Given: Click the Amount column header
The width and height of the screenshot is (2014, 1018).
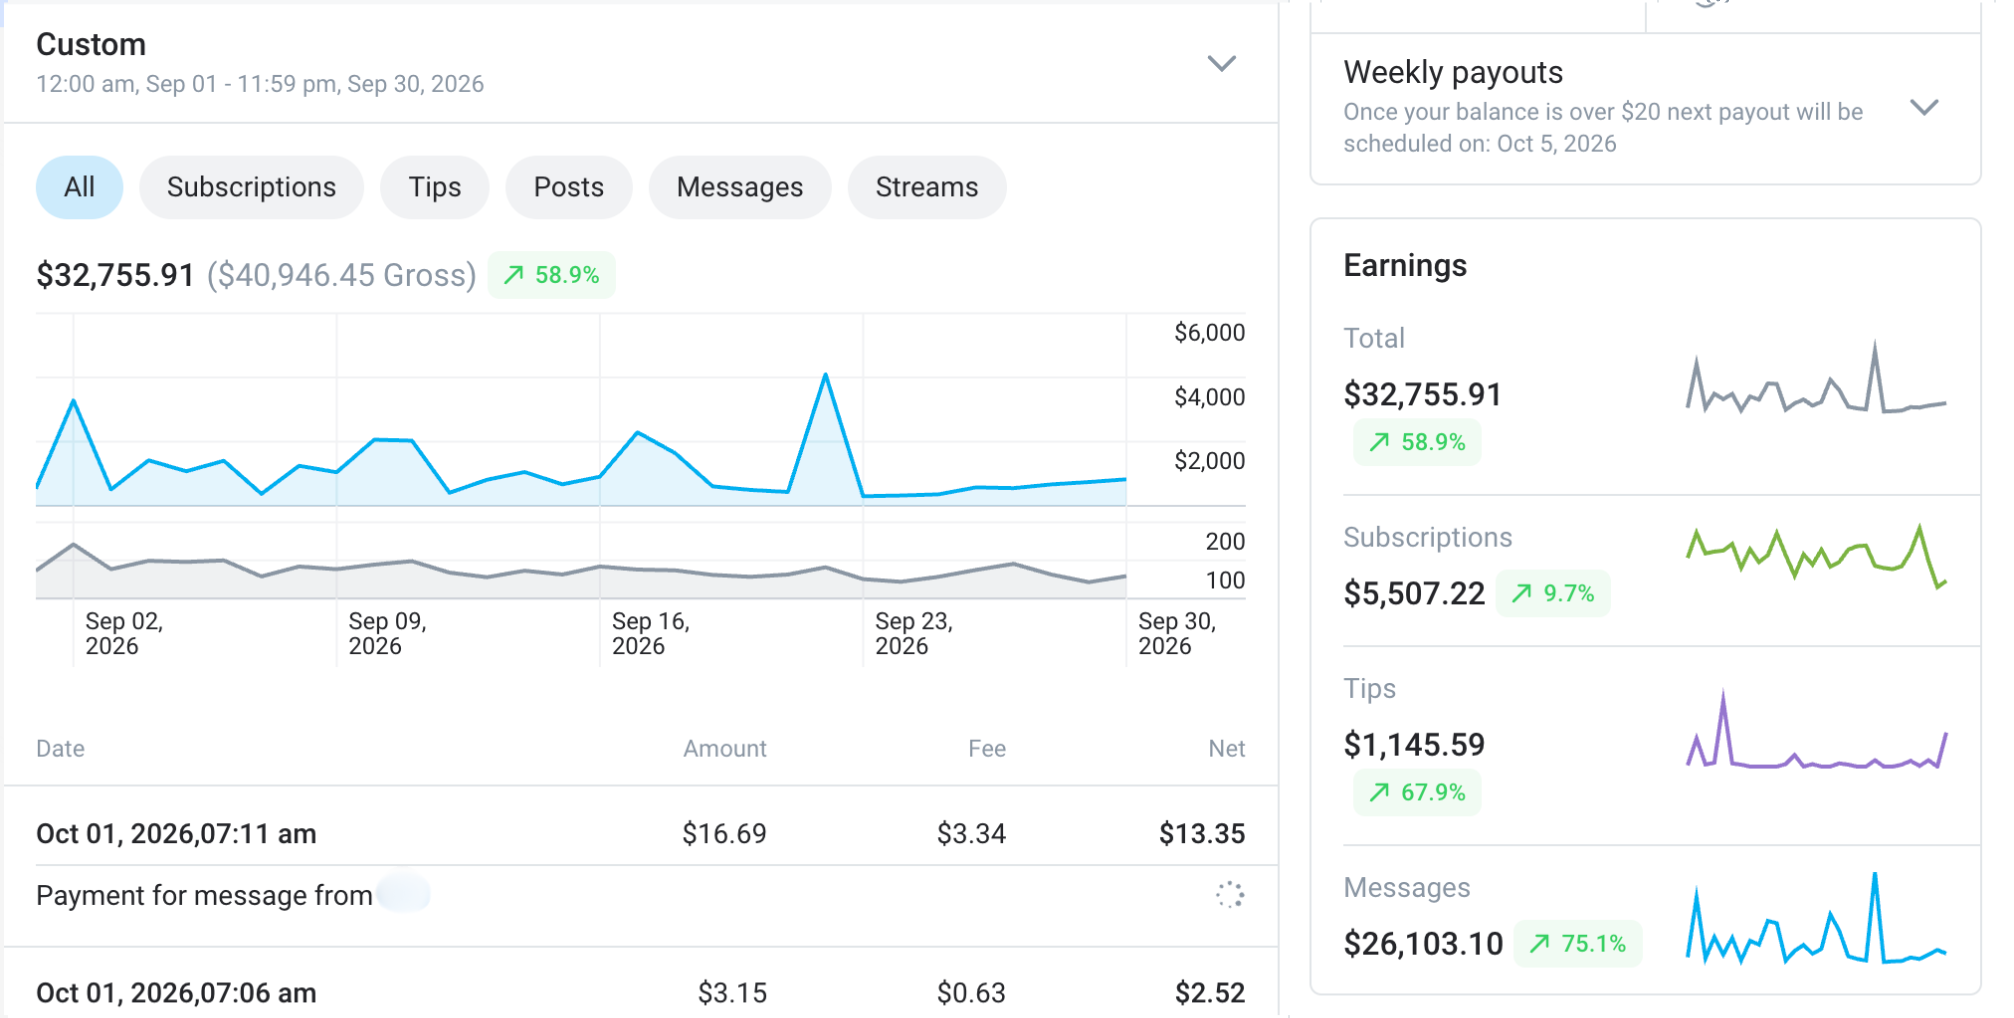Looking at the screenshot, I should click(724, 749).
